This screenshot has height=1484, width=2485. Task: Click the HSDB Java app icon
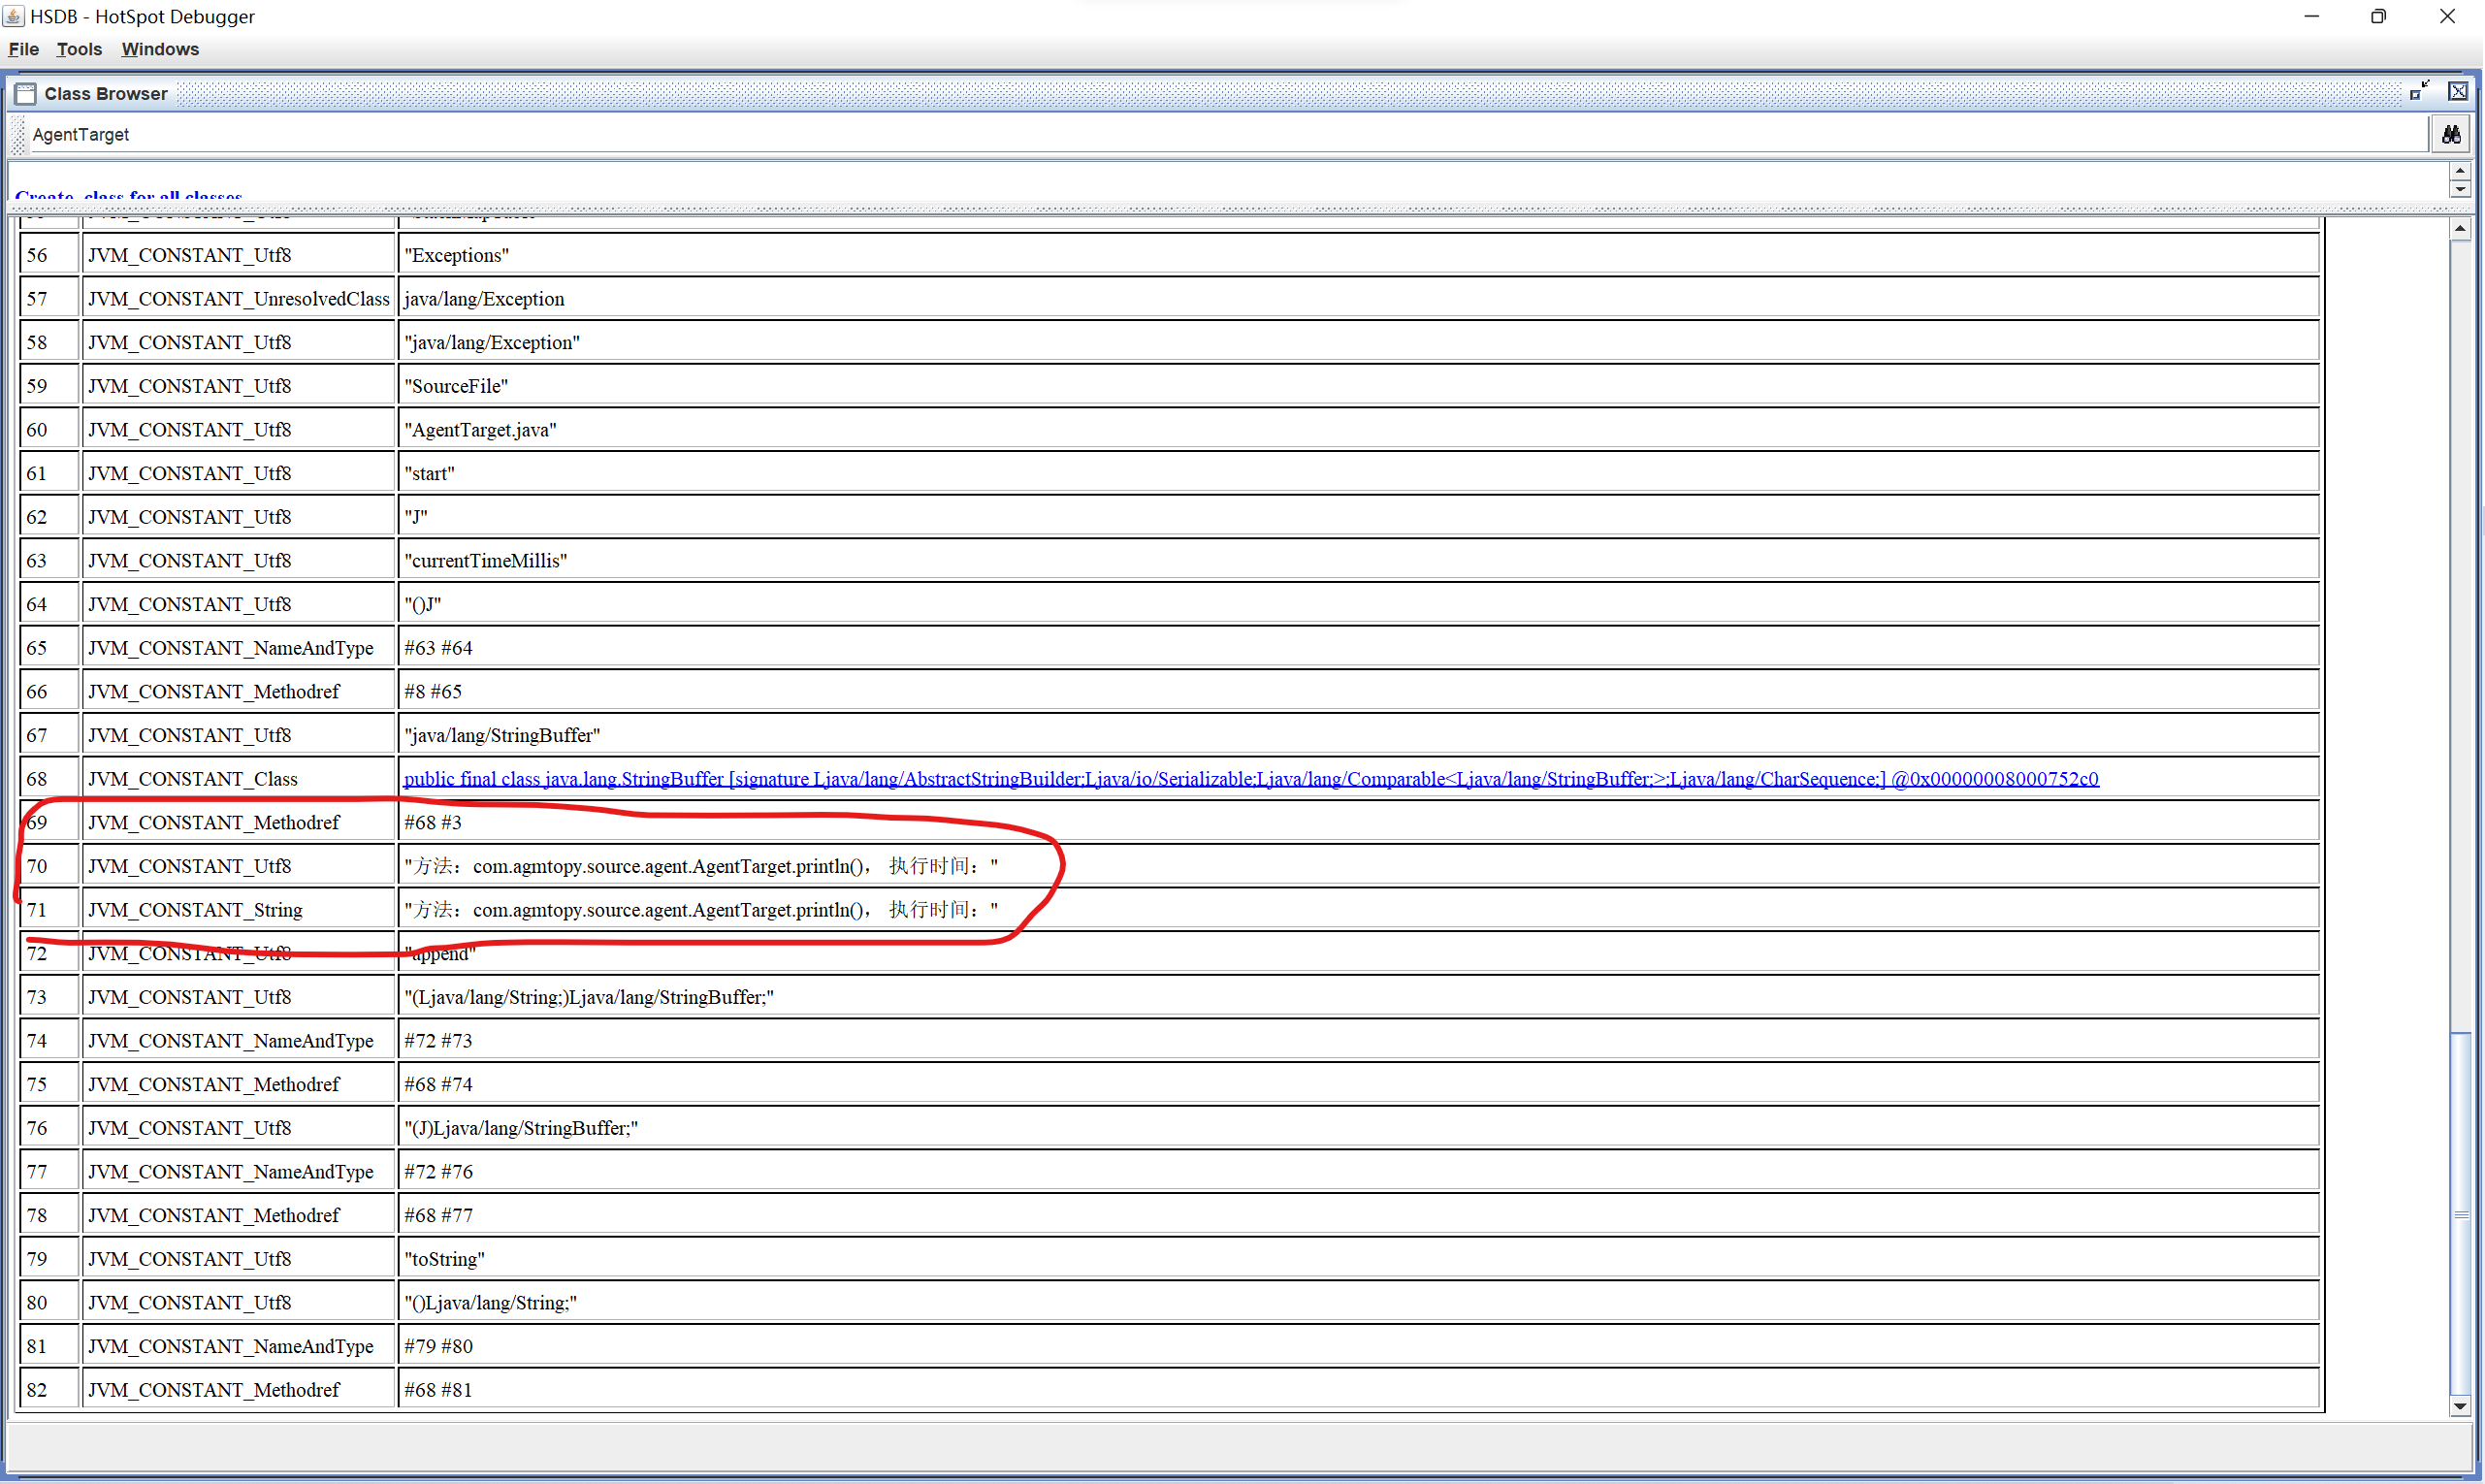14,16
